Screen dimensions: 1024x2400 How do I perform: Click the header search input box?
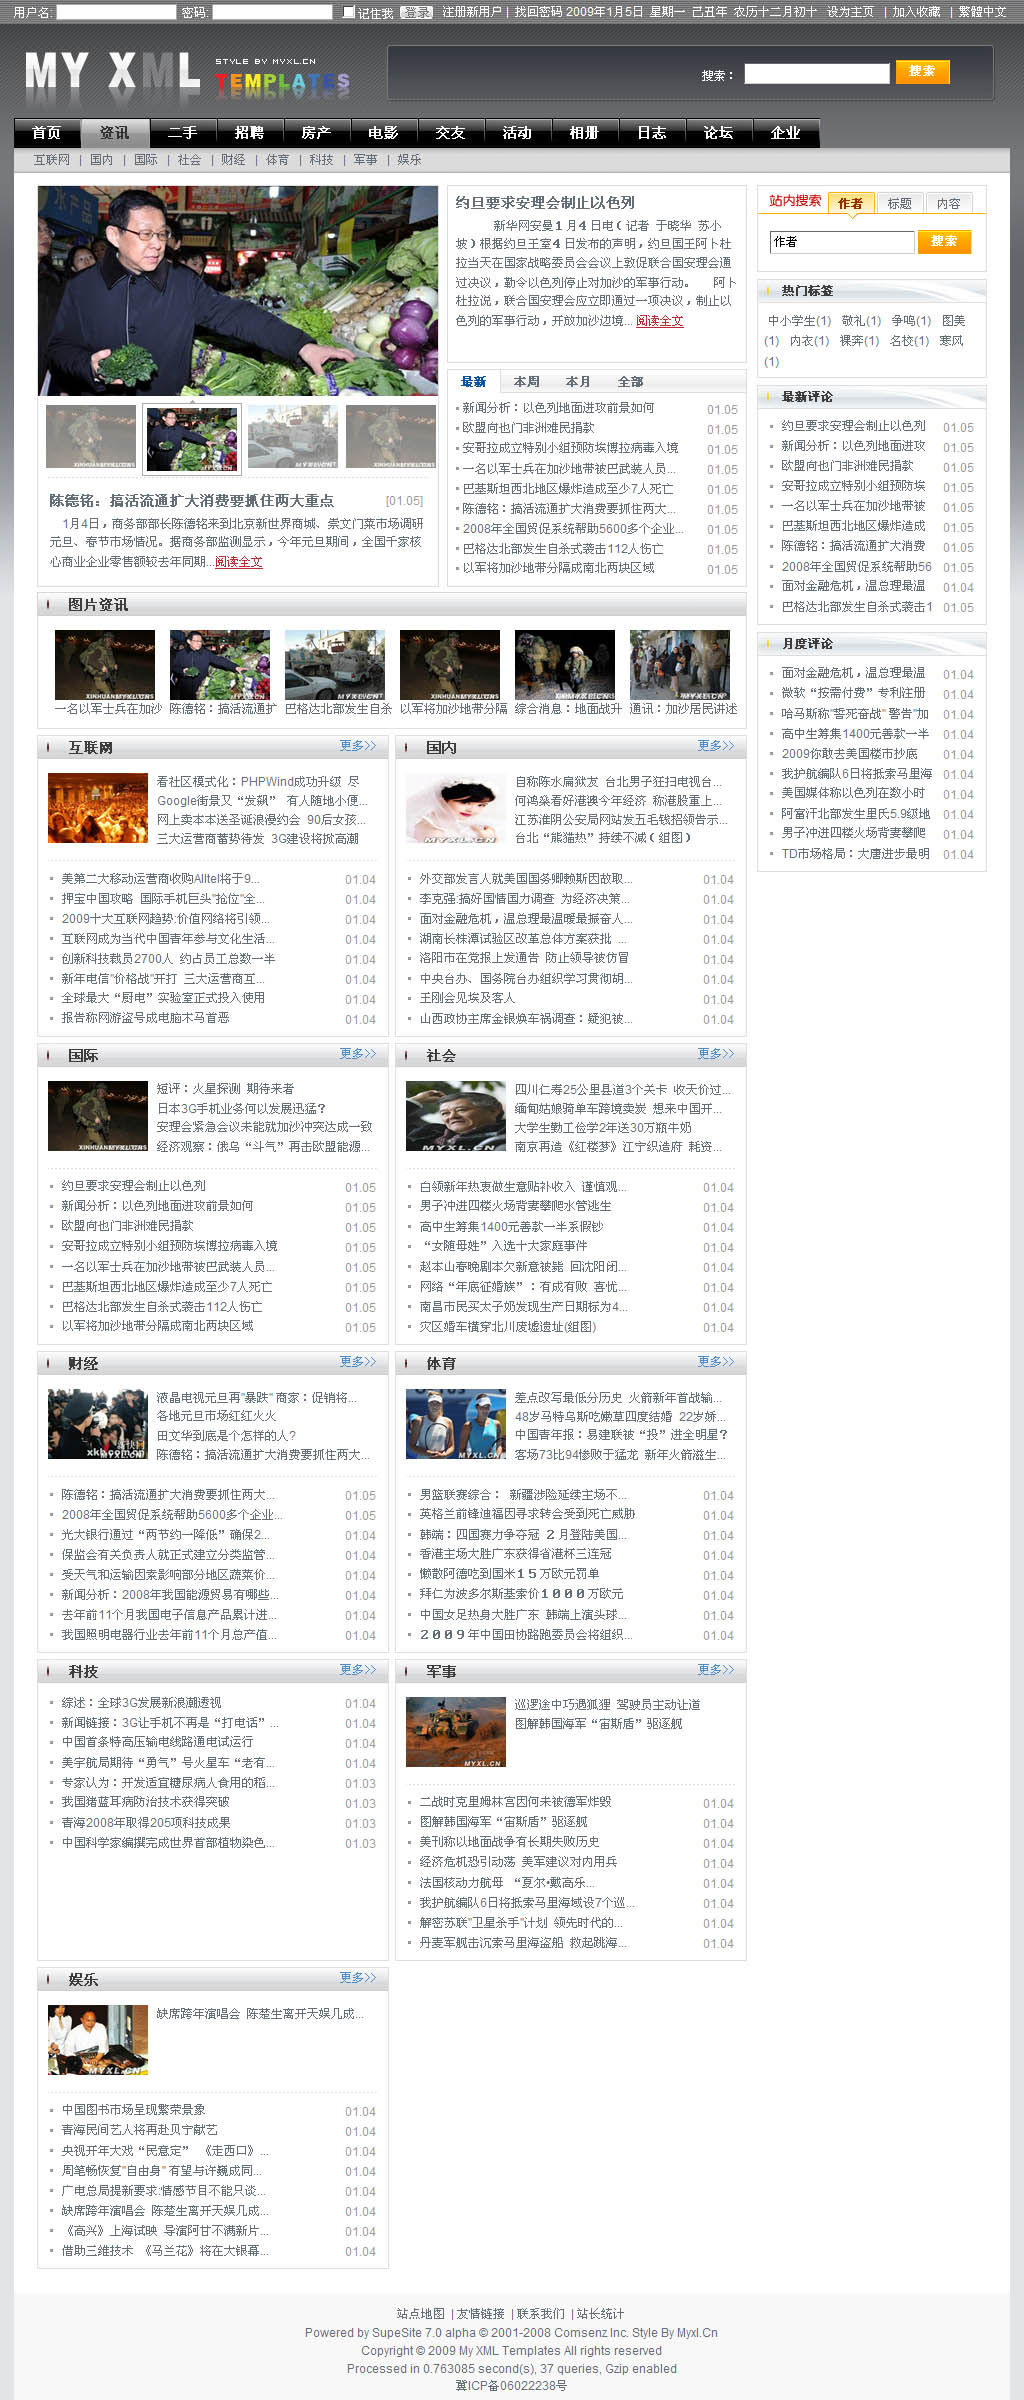click(x=816, y=73)
